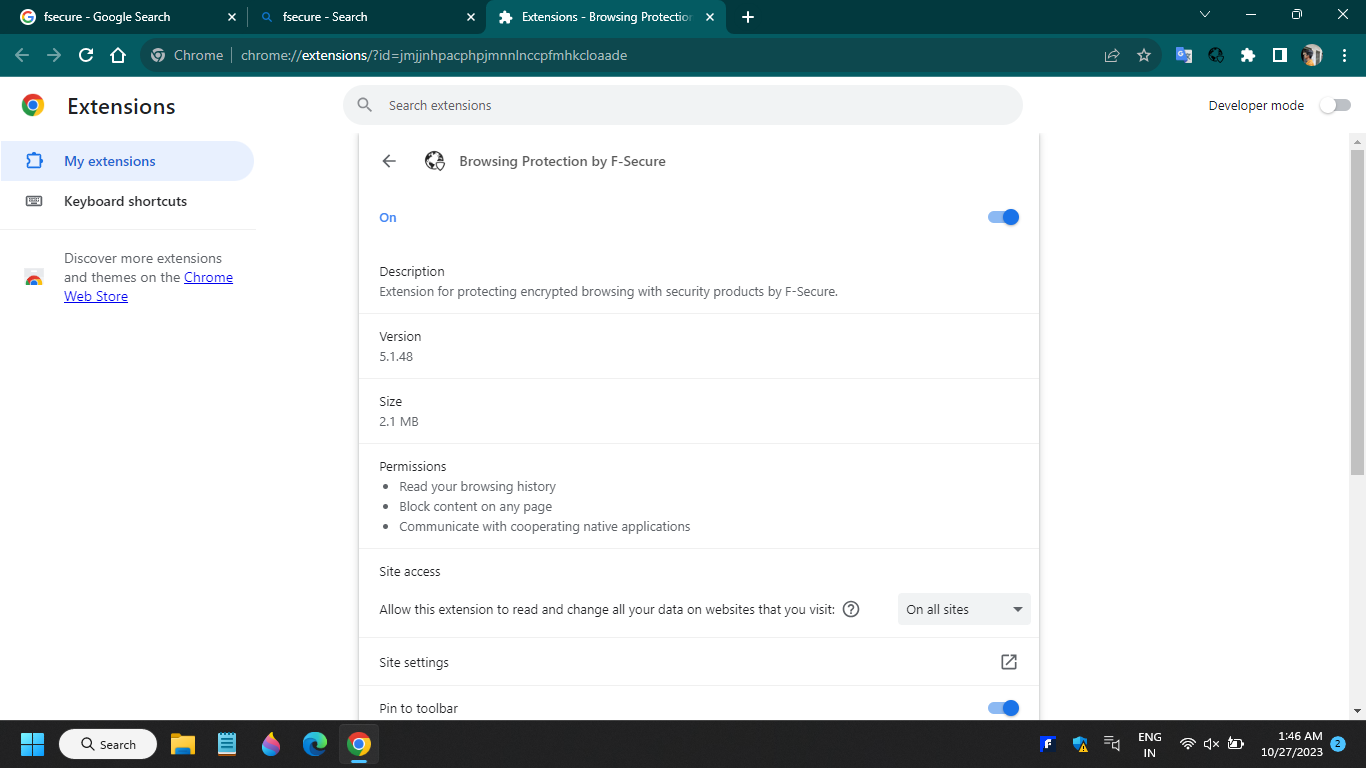
Task: Reload the page with the refresh icon
Action: pyautogui.click(x=86, y=55)
